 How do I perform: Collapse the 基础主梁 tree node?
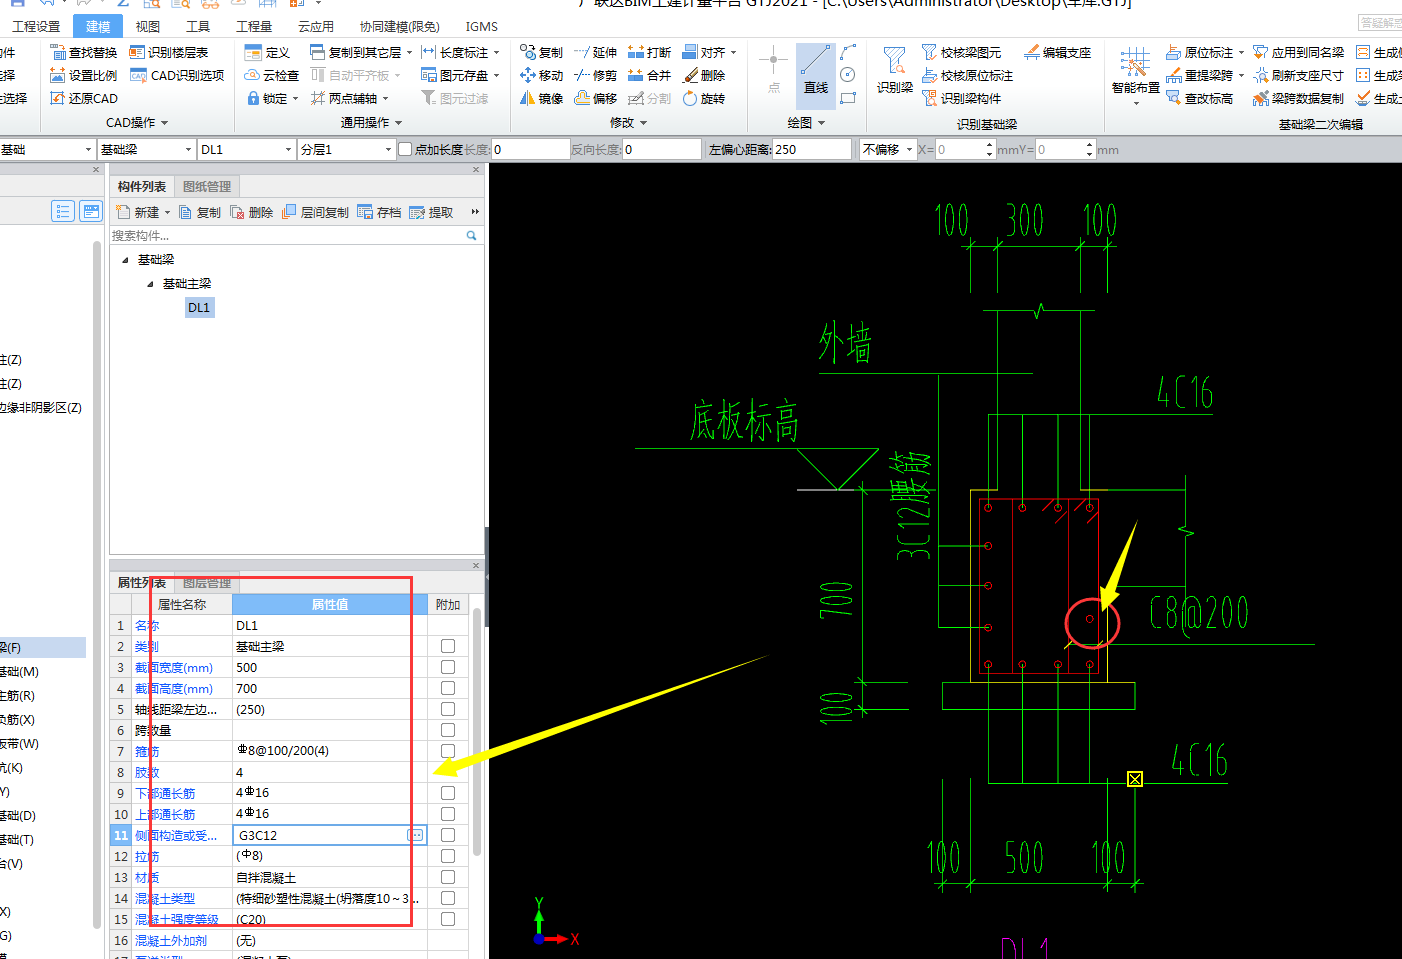coord(150,284)
